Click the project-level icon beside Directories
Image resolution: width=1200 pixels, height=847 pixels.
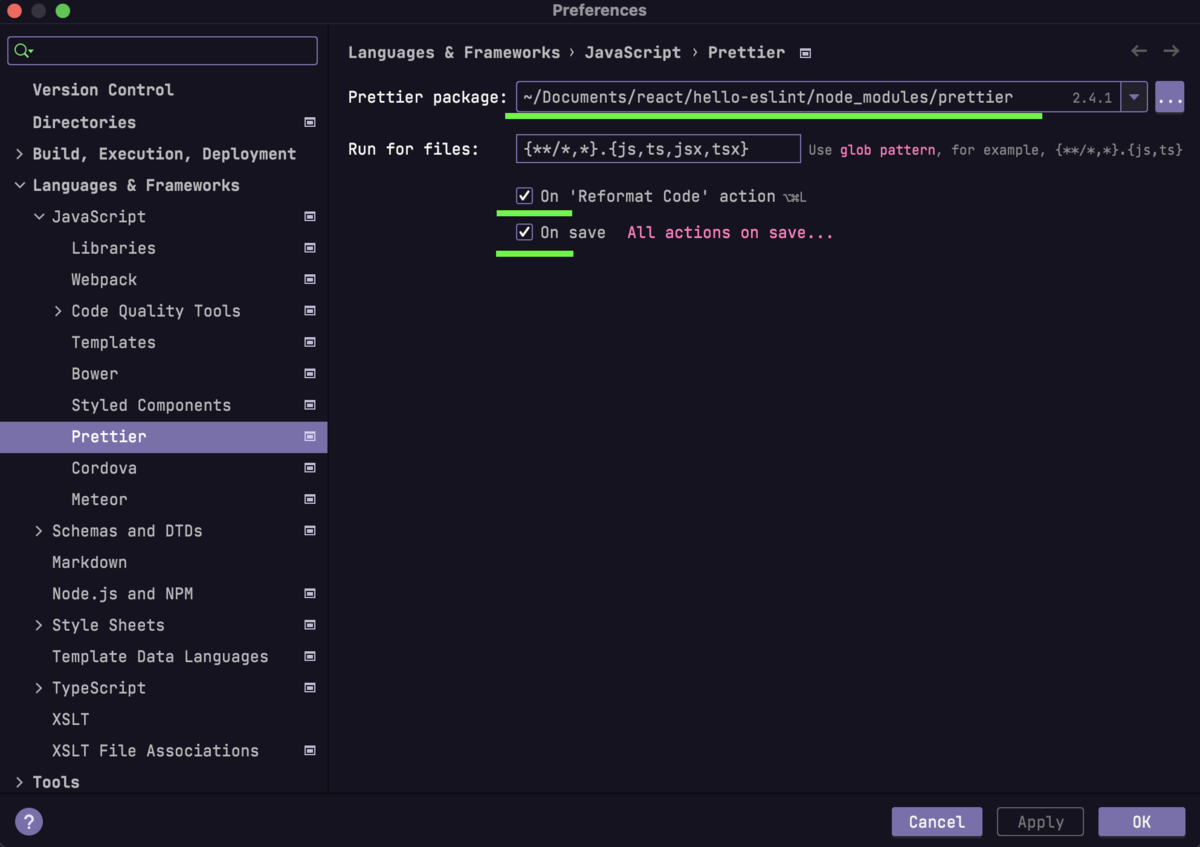coord(310,122)
